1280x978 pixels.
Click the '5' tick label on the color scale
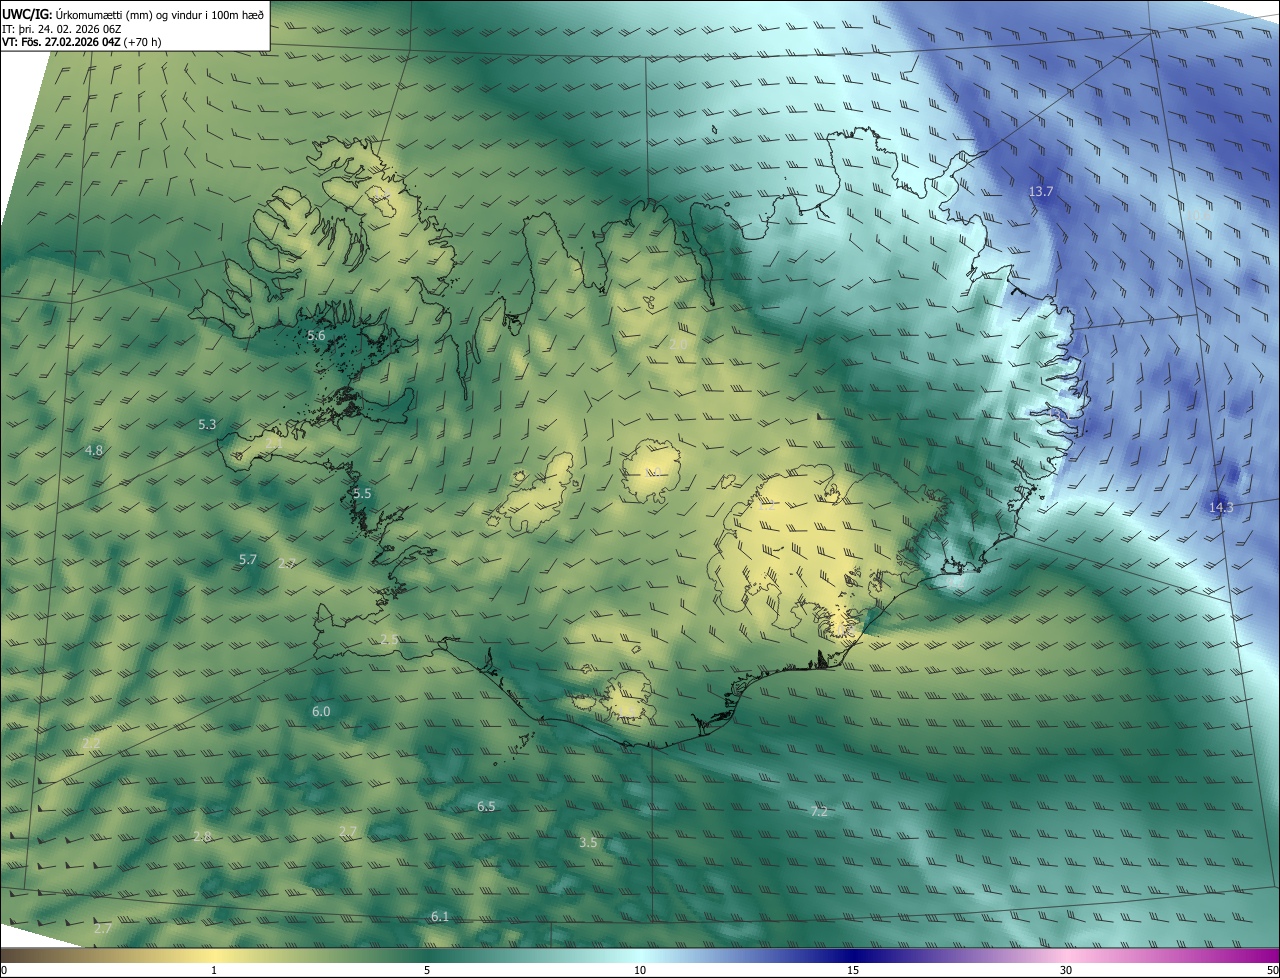click(x=427, y=970)
